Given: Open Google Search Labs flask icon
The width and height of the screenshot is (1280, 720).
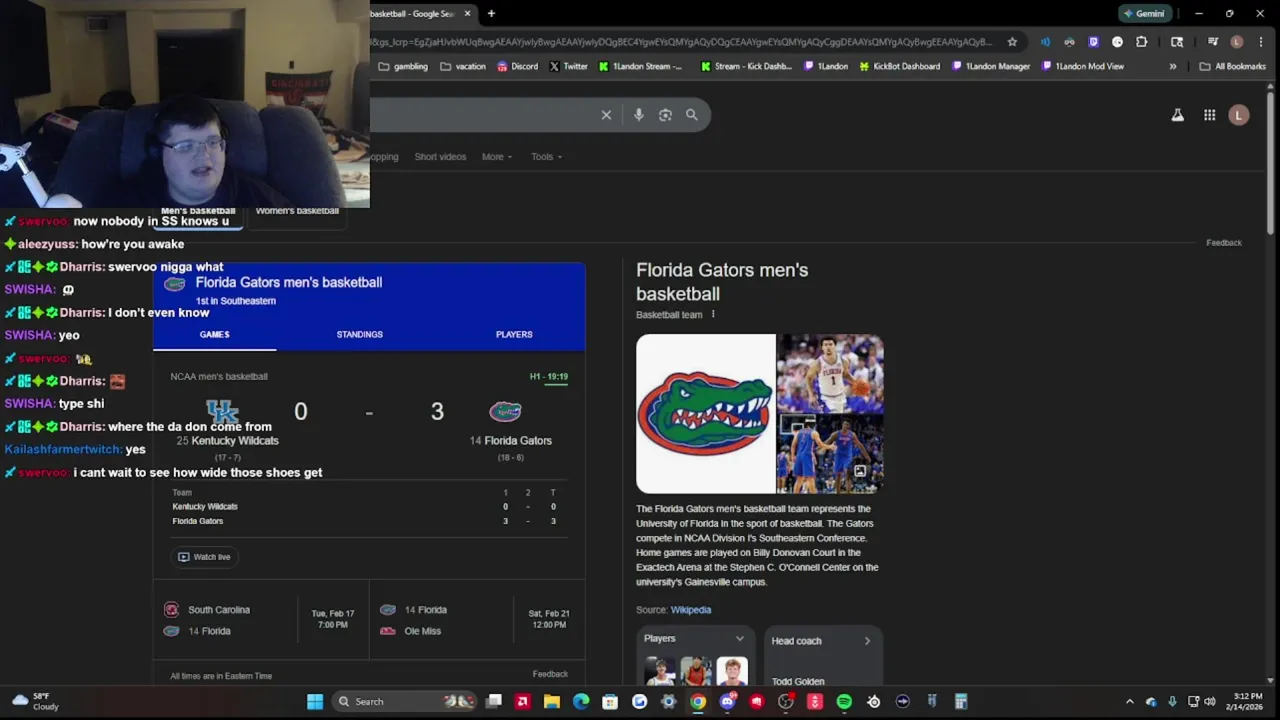Looking at the screenshot, I should (1178, 115).
